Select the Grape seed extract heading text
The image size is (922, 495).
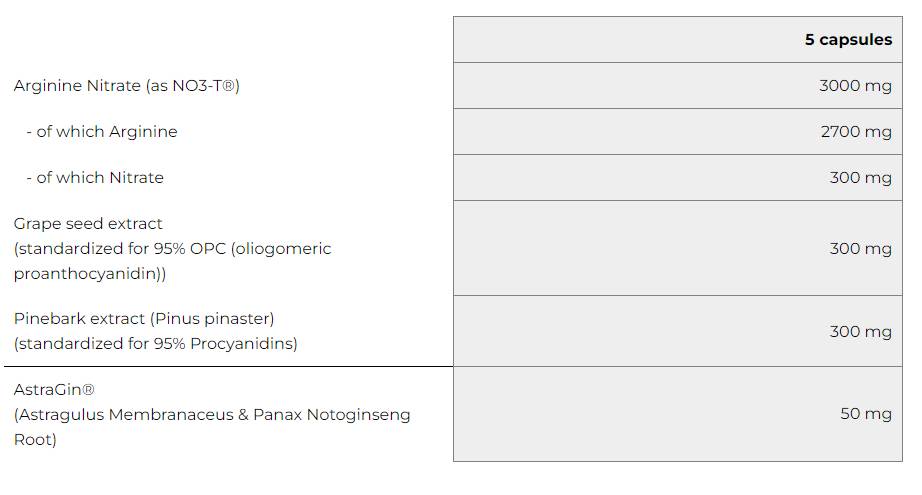point(88,224)
